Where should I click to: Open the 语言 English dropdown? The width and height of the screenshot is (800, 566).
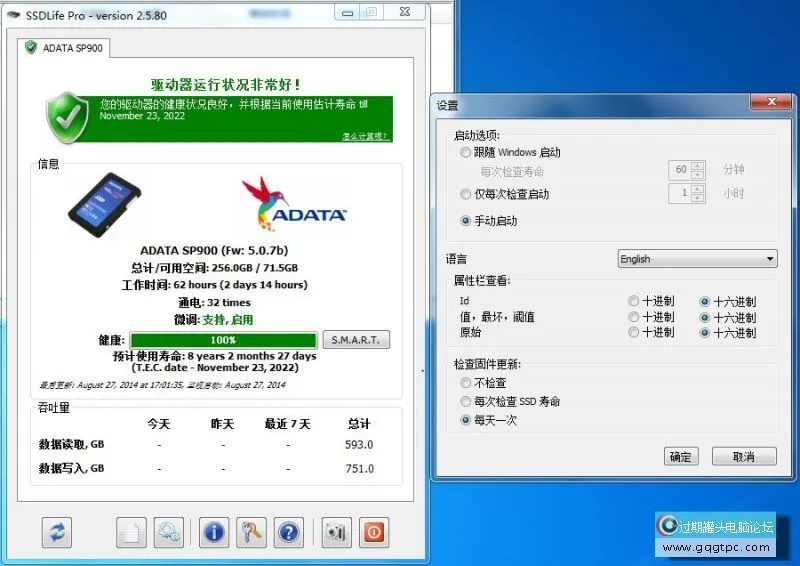click(697, 259)
